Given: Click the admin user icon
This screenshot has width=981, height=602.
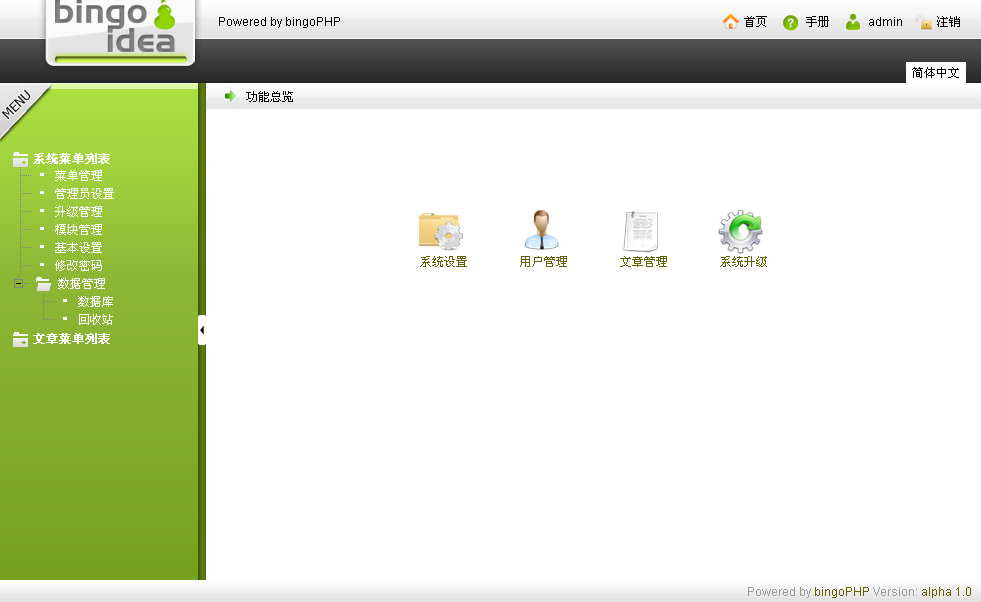Looking at the screenshot, I should click(x=852, y=21).
